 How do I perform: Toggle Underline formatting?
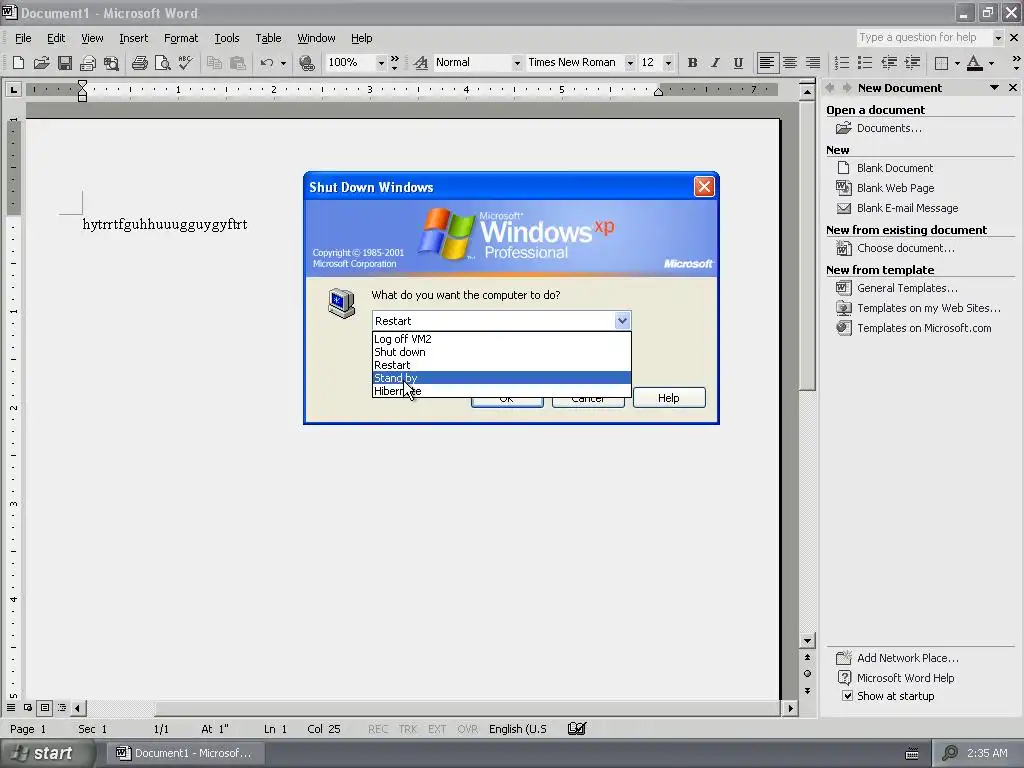coord(738,63)
